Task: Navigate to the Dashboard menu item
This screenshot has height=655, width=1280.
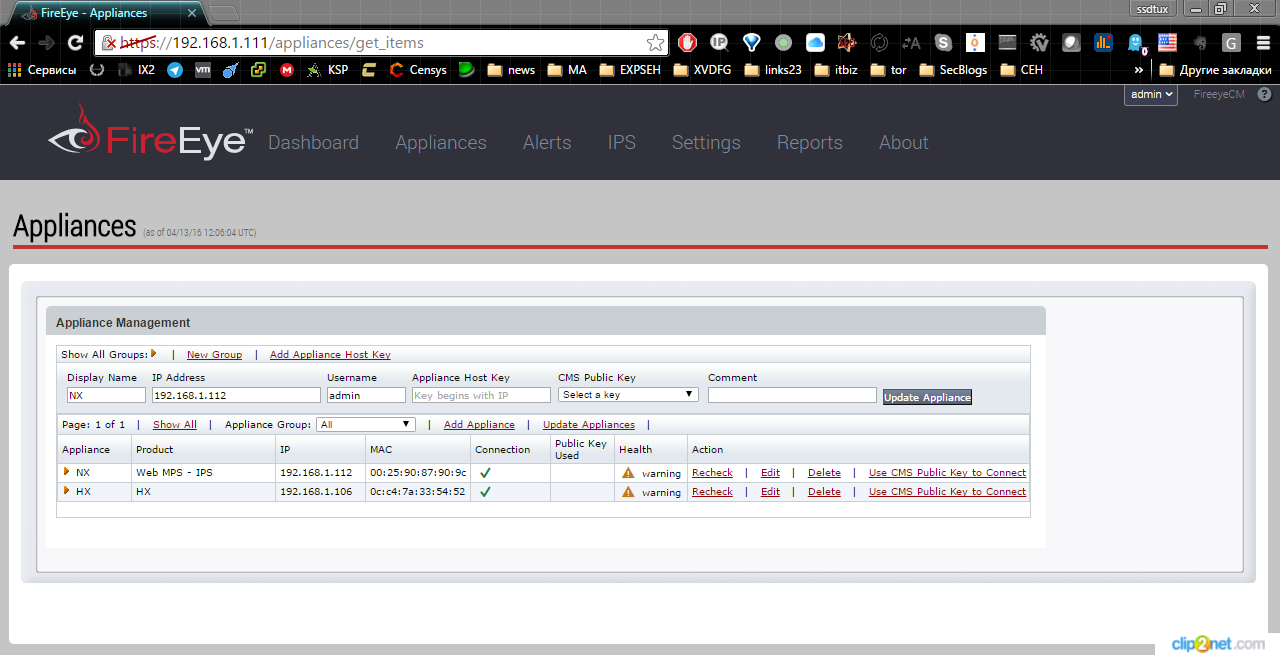Action: point(313,143)
